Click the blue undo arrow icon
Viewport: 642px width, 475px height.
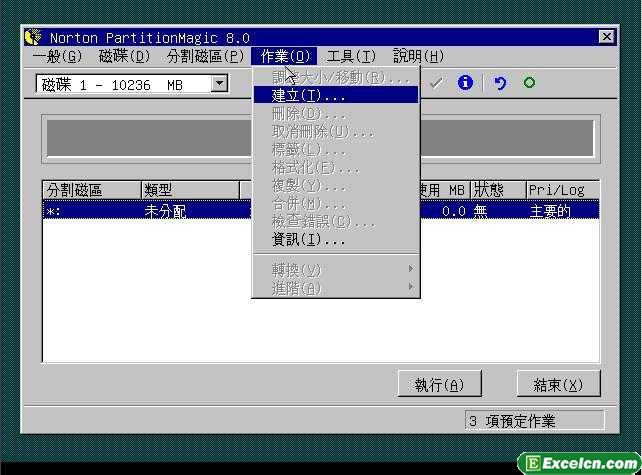(x=500, y=84)
